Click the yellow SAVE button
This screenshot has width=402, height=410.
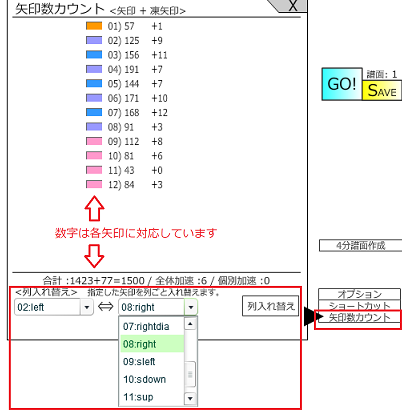click(382, 90)
